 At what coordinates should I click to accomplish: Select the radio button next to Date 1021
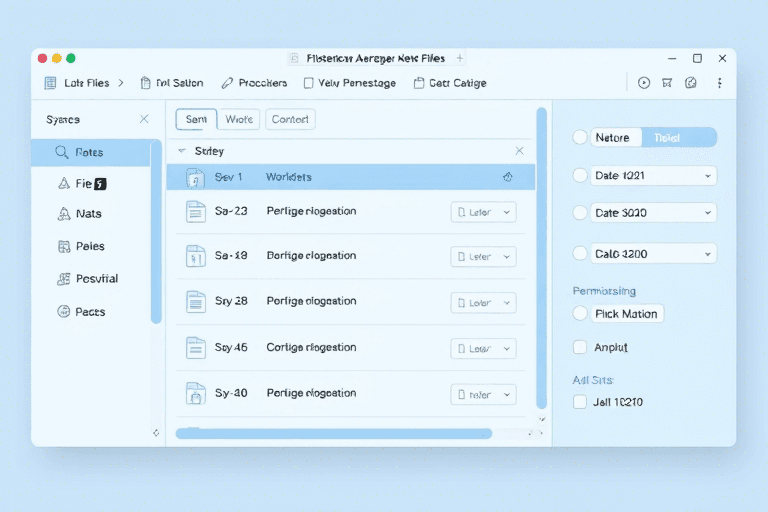pyautogui.click(x=579, y=175)
